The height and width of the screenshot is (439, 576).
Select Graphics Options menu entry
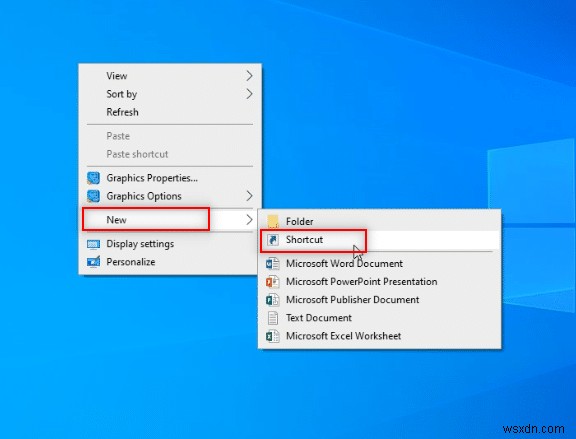[170, 196]
